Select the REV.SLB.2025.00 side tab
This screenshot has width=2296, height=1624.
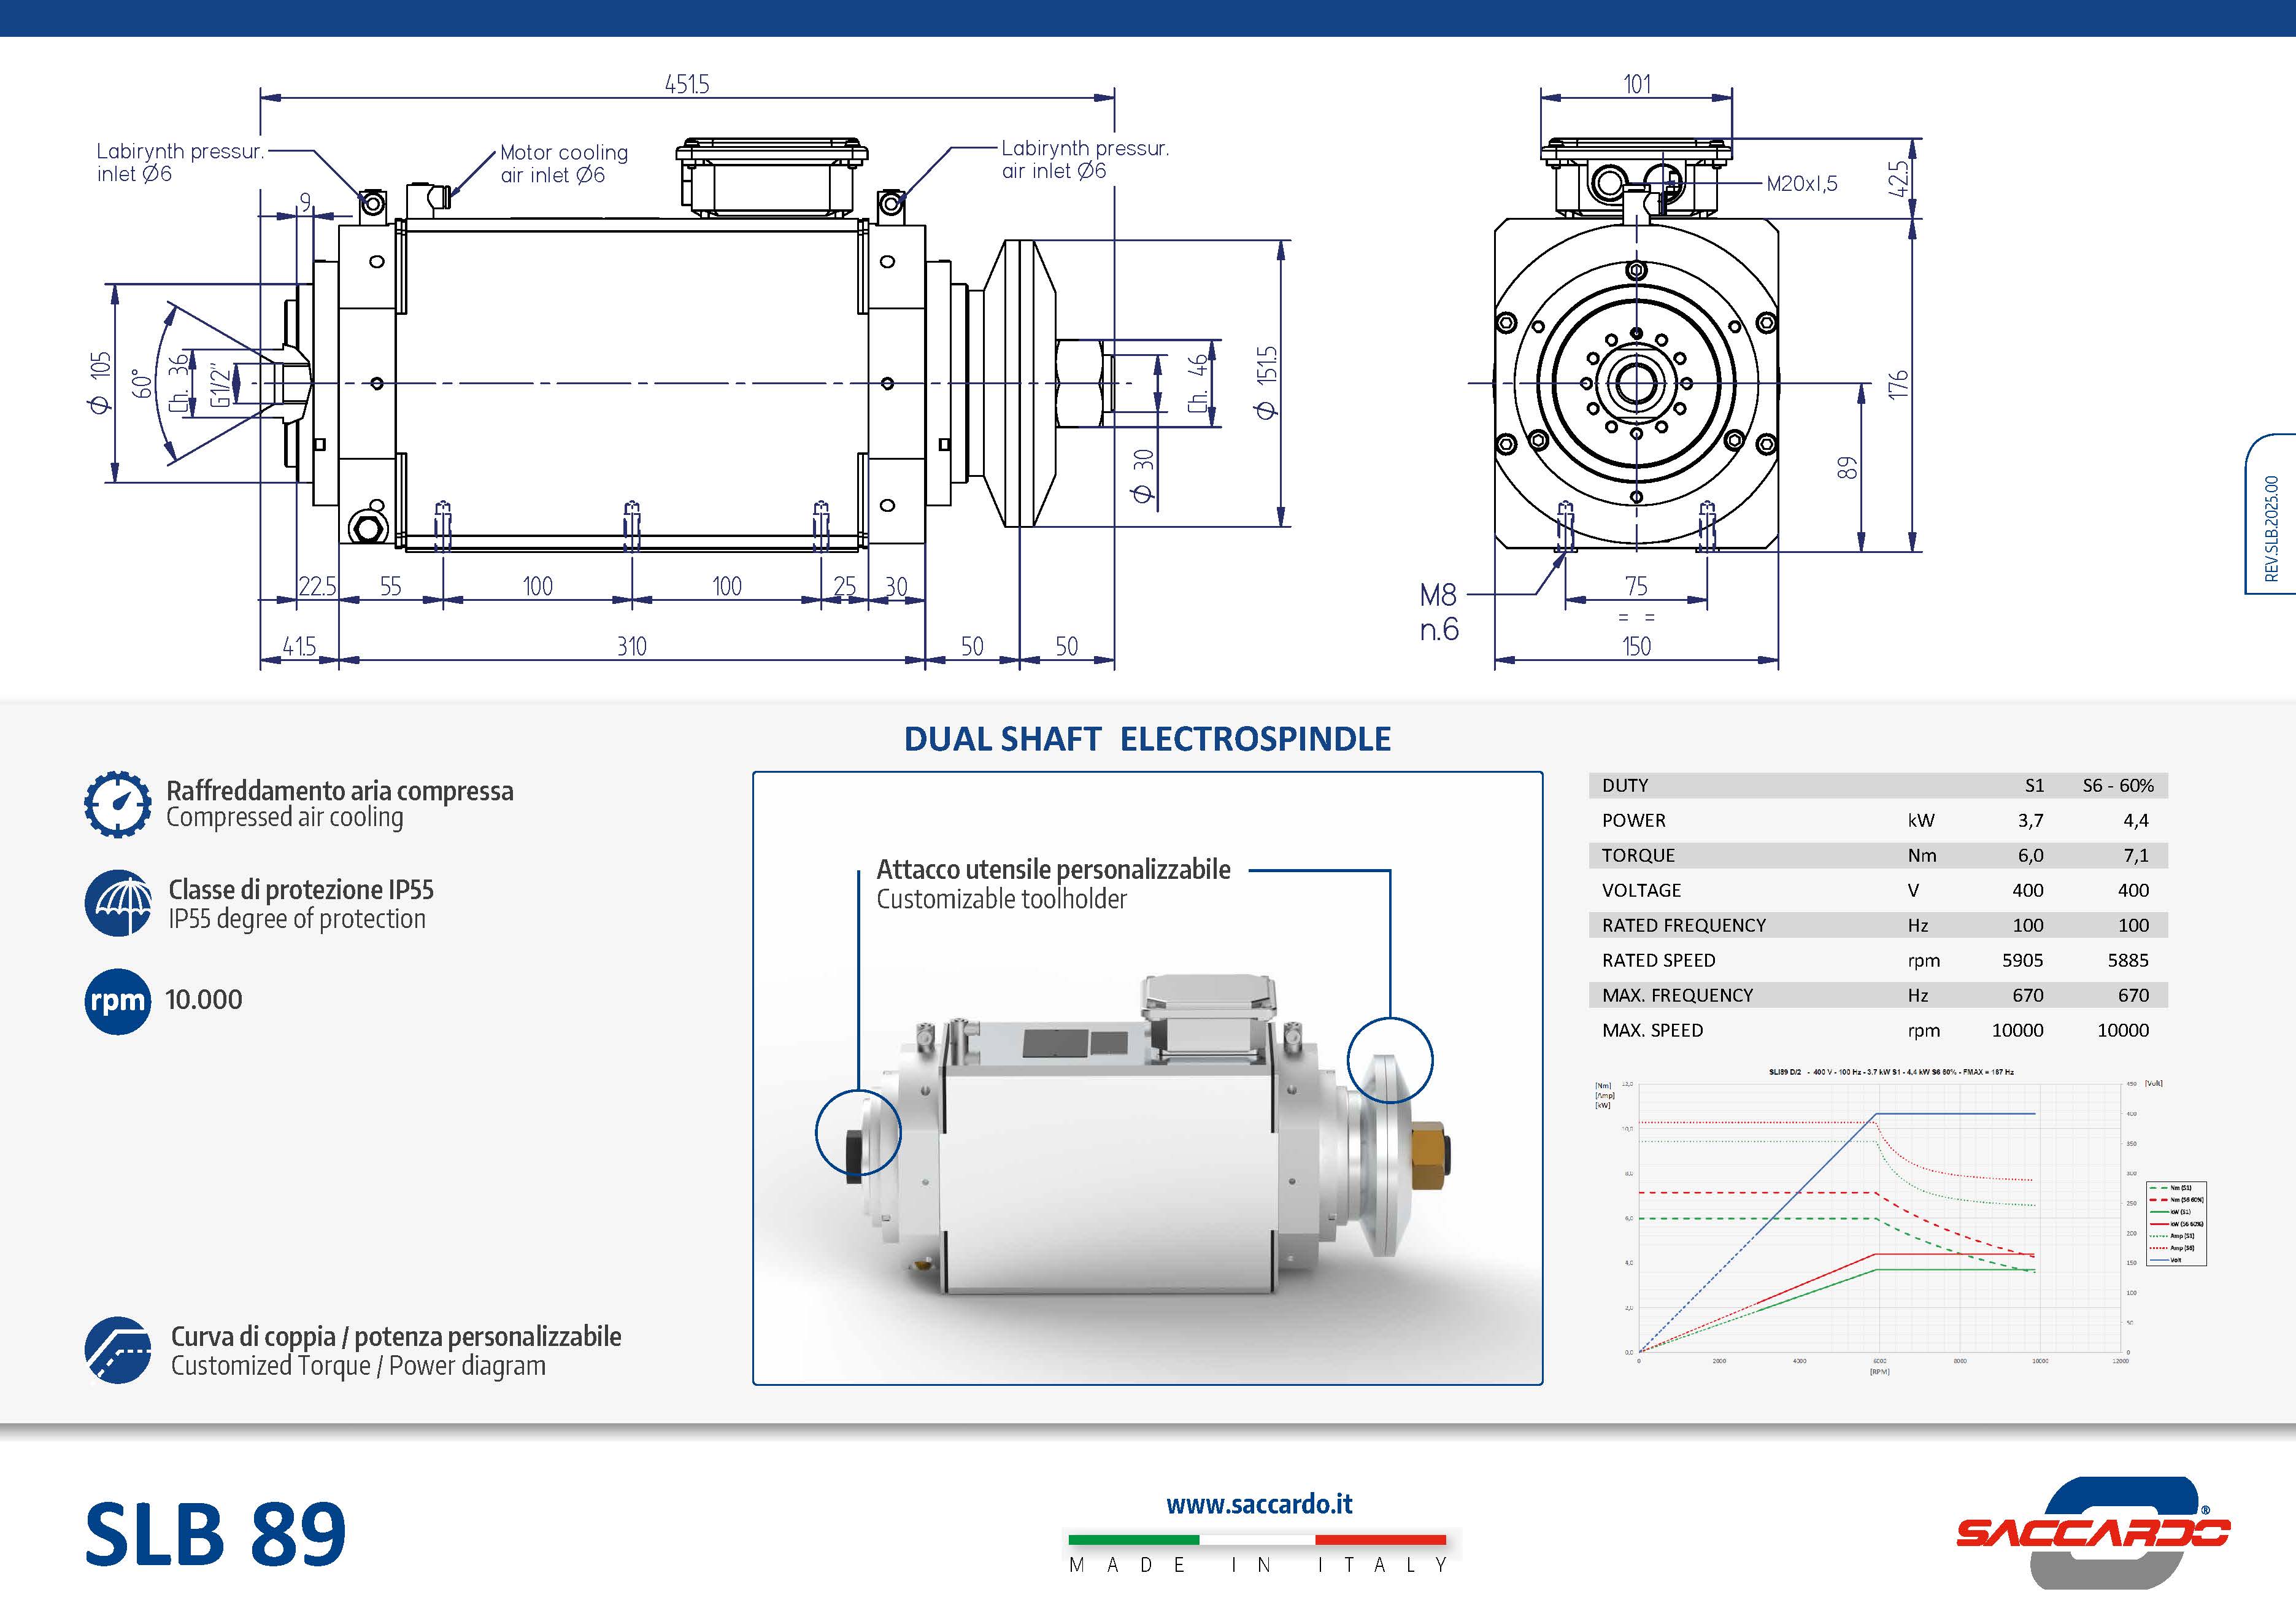2271,514
